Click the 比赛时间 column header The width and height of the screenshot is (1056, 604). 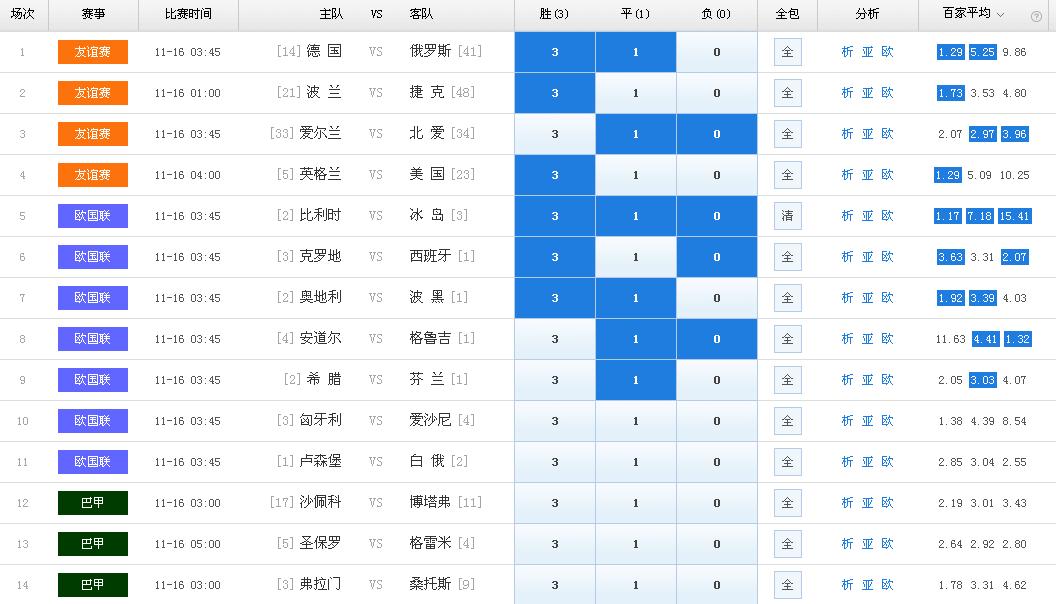[x=188, y=14]
